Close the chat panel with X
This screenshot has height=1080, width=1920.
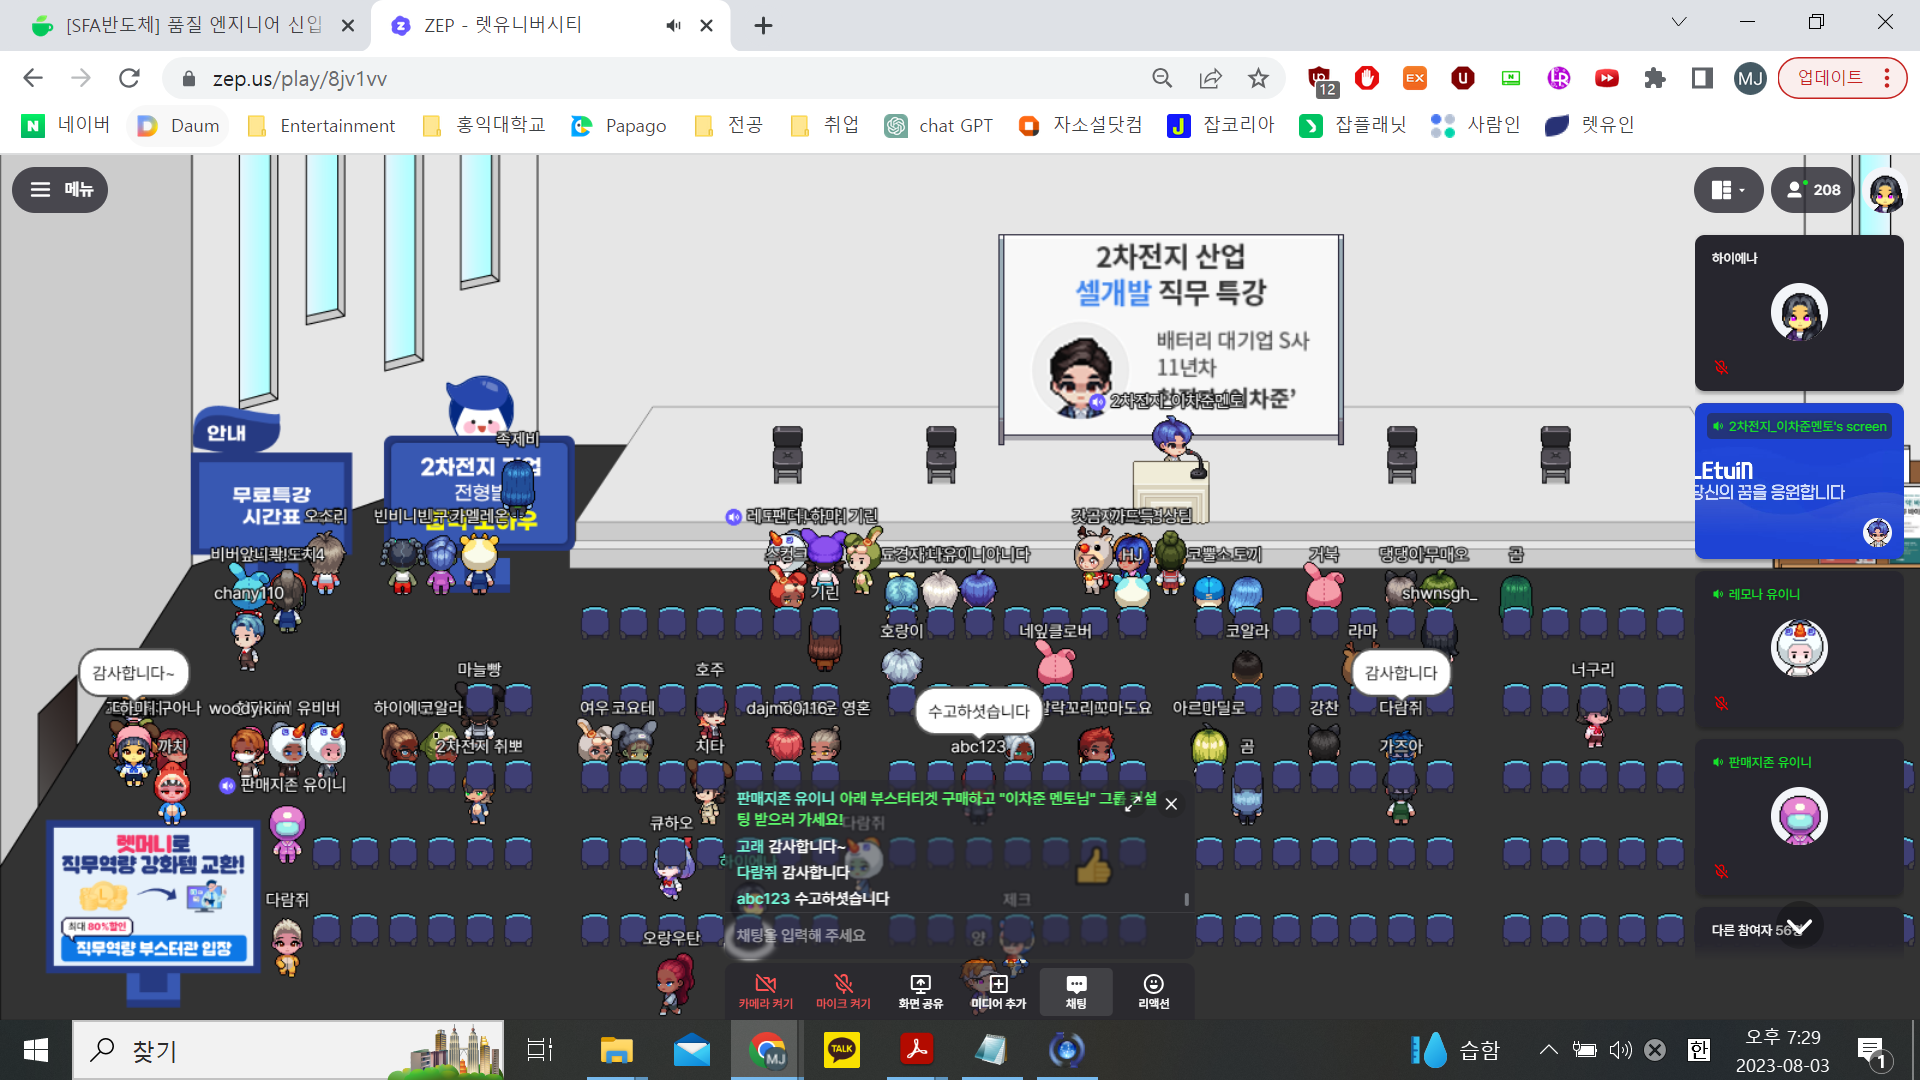1171,804
